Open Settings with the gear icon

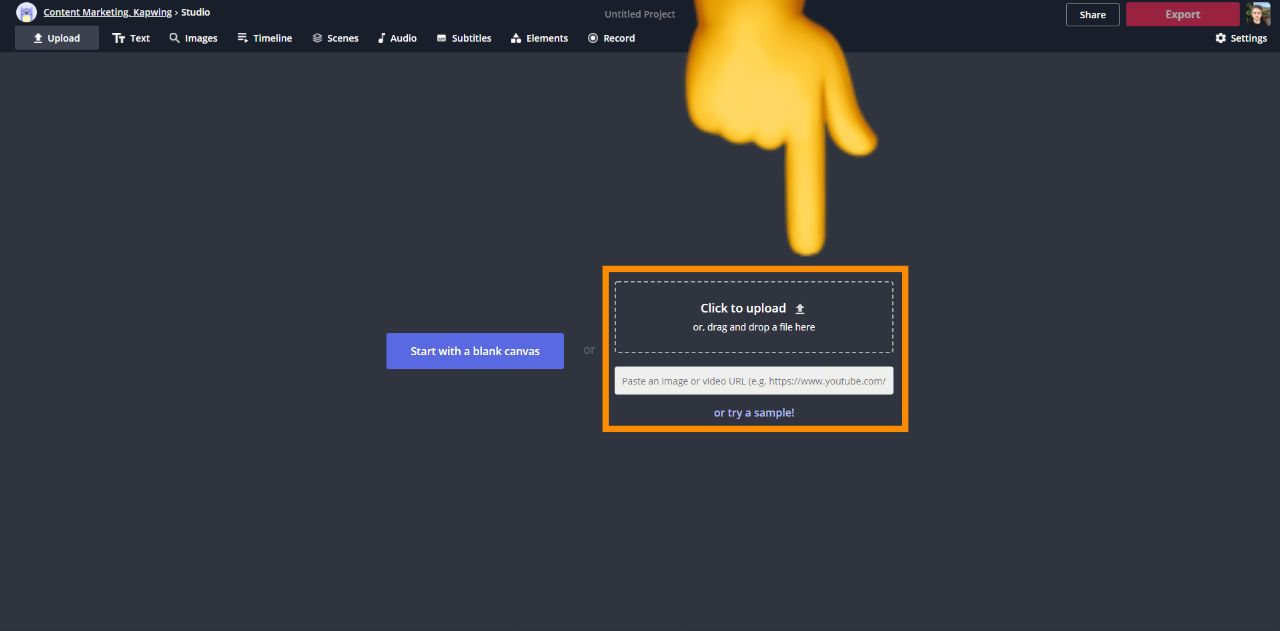(x=1241, y=38)
